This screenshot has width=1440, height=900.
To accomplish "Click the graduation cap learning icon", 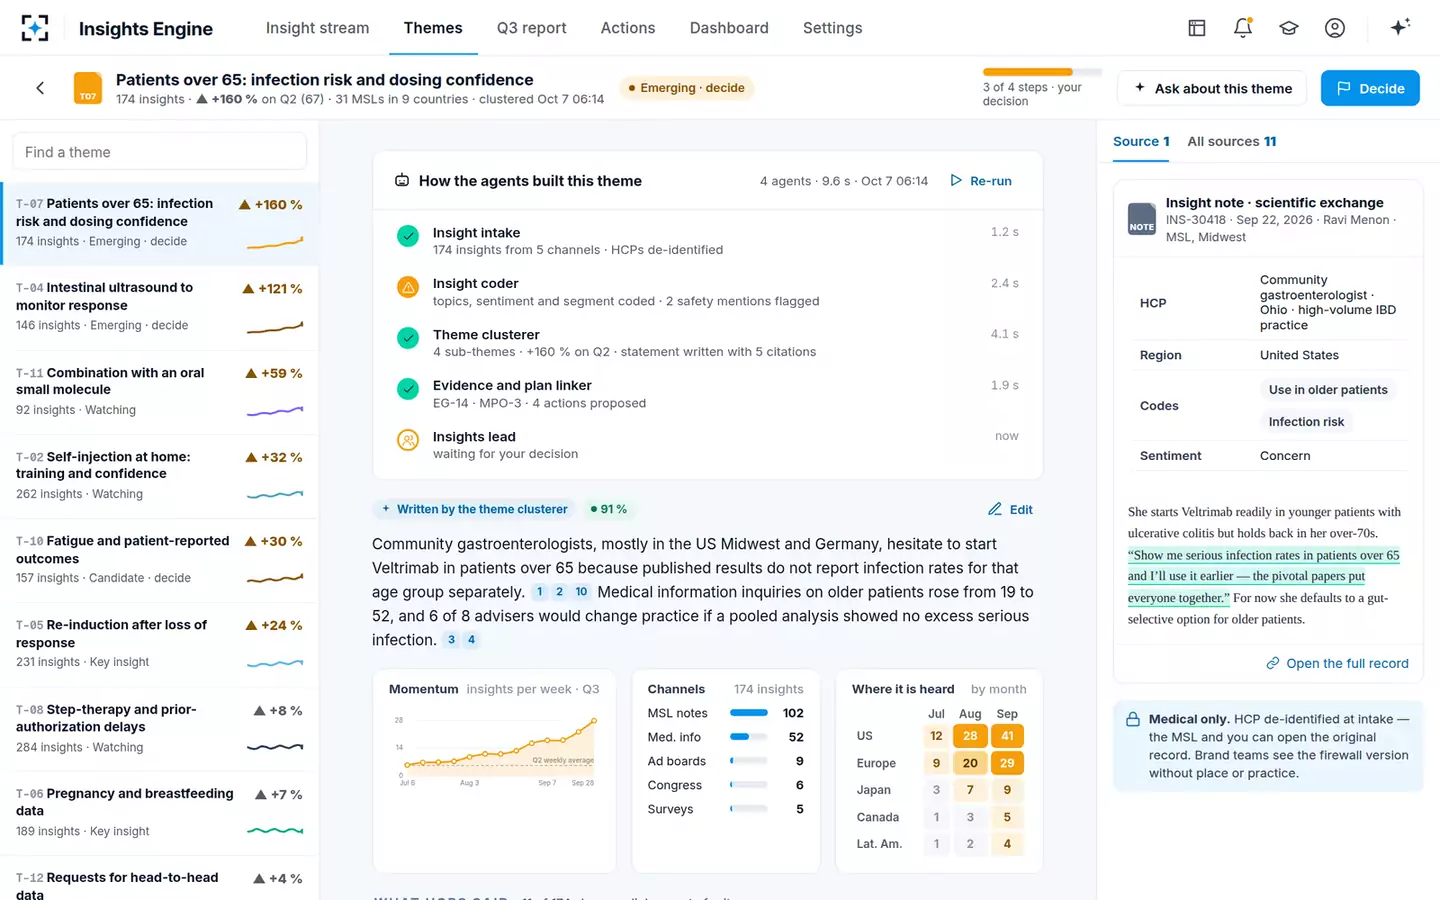I will (1289, 28).
